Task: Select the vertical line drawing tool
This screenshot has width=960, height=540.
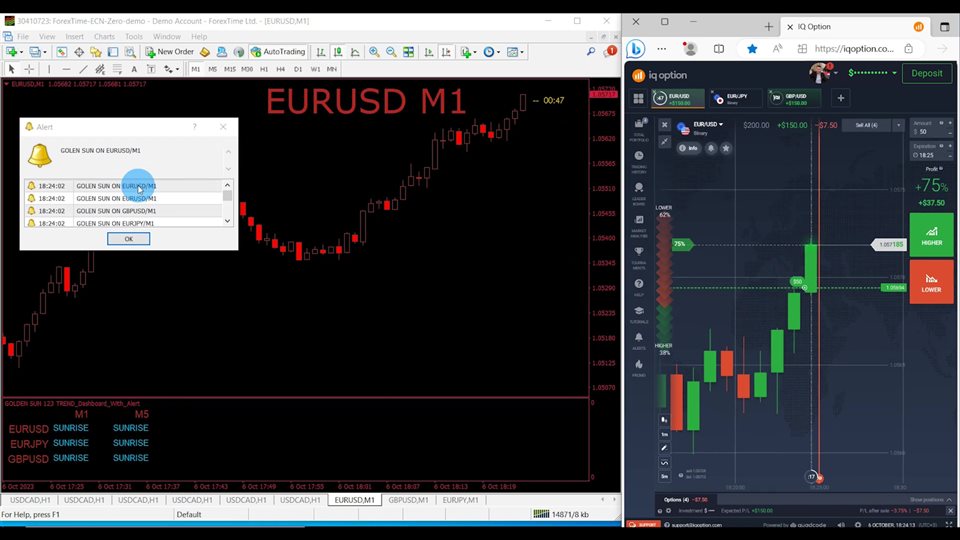Action: pos(49,69)
